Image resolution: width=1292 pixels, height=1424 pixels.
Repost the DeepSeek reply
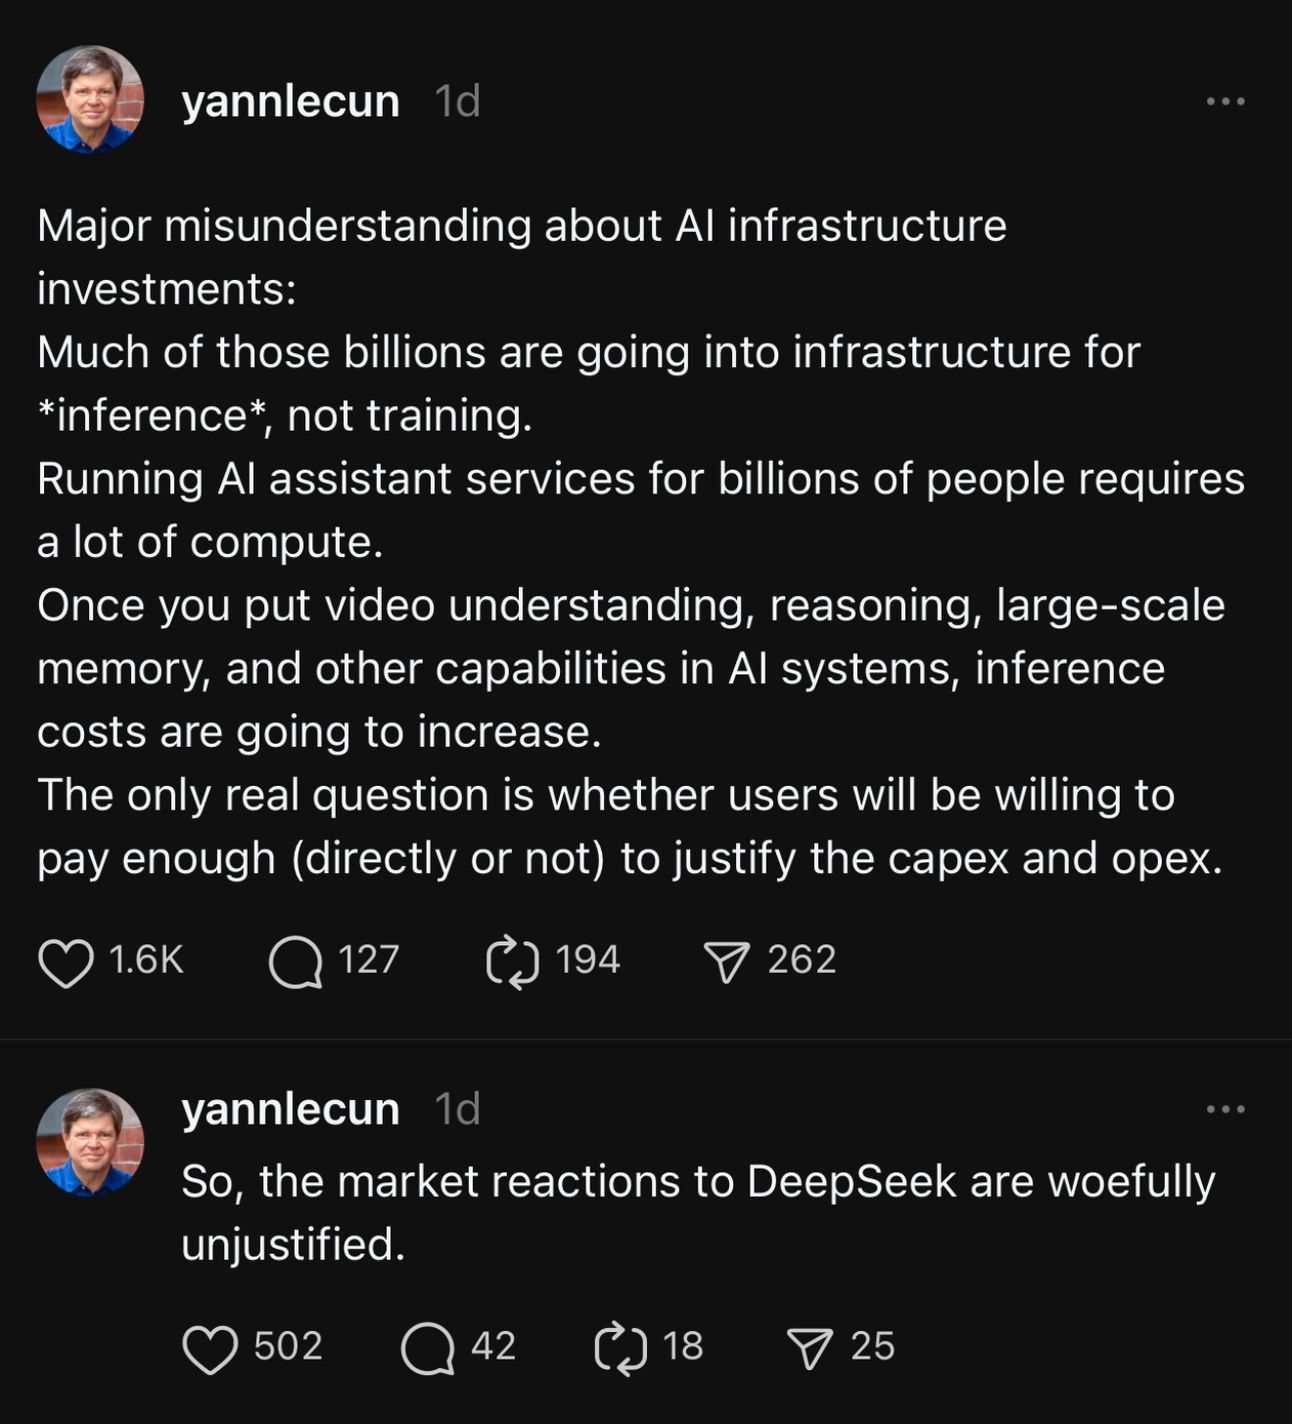[x=620, y=1348]
